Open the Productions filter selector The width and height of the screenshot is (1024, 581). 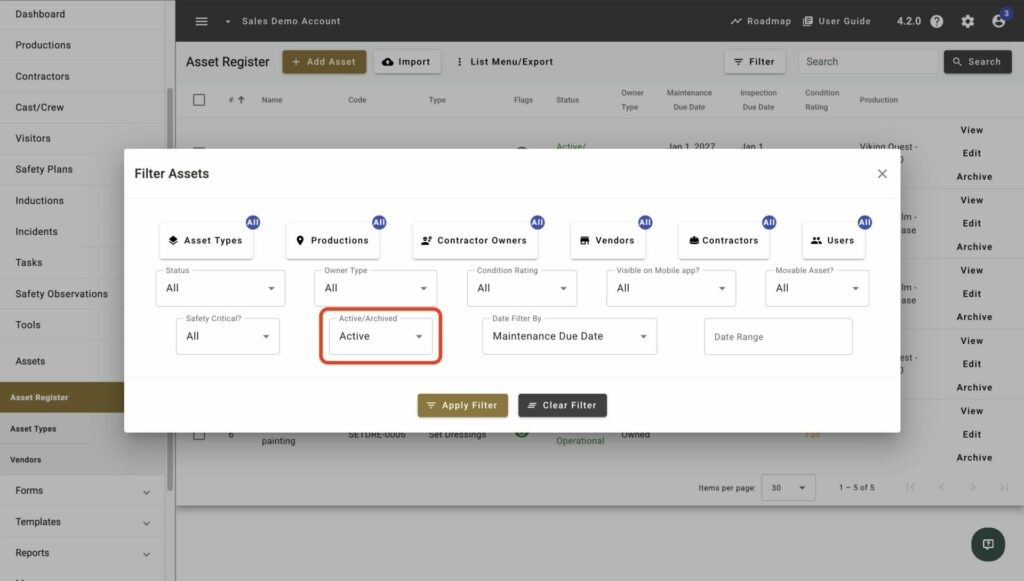tap(333, 240)
